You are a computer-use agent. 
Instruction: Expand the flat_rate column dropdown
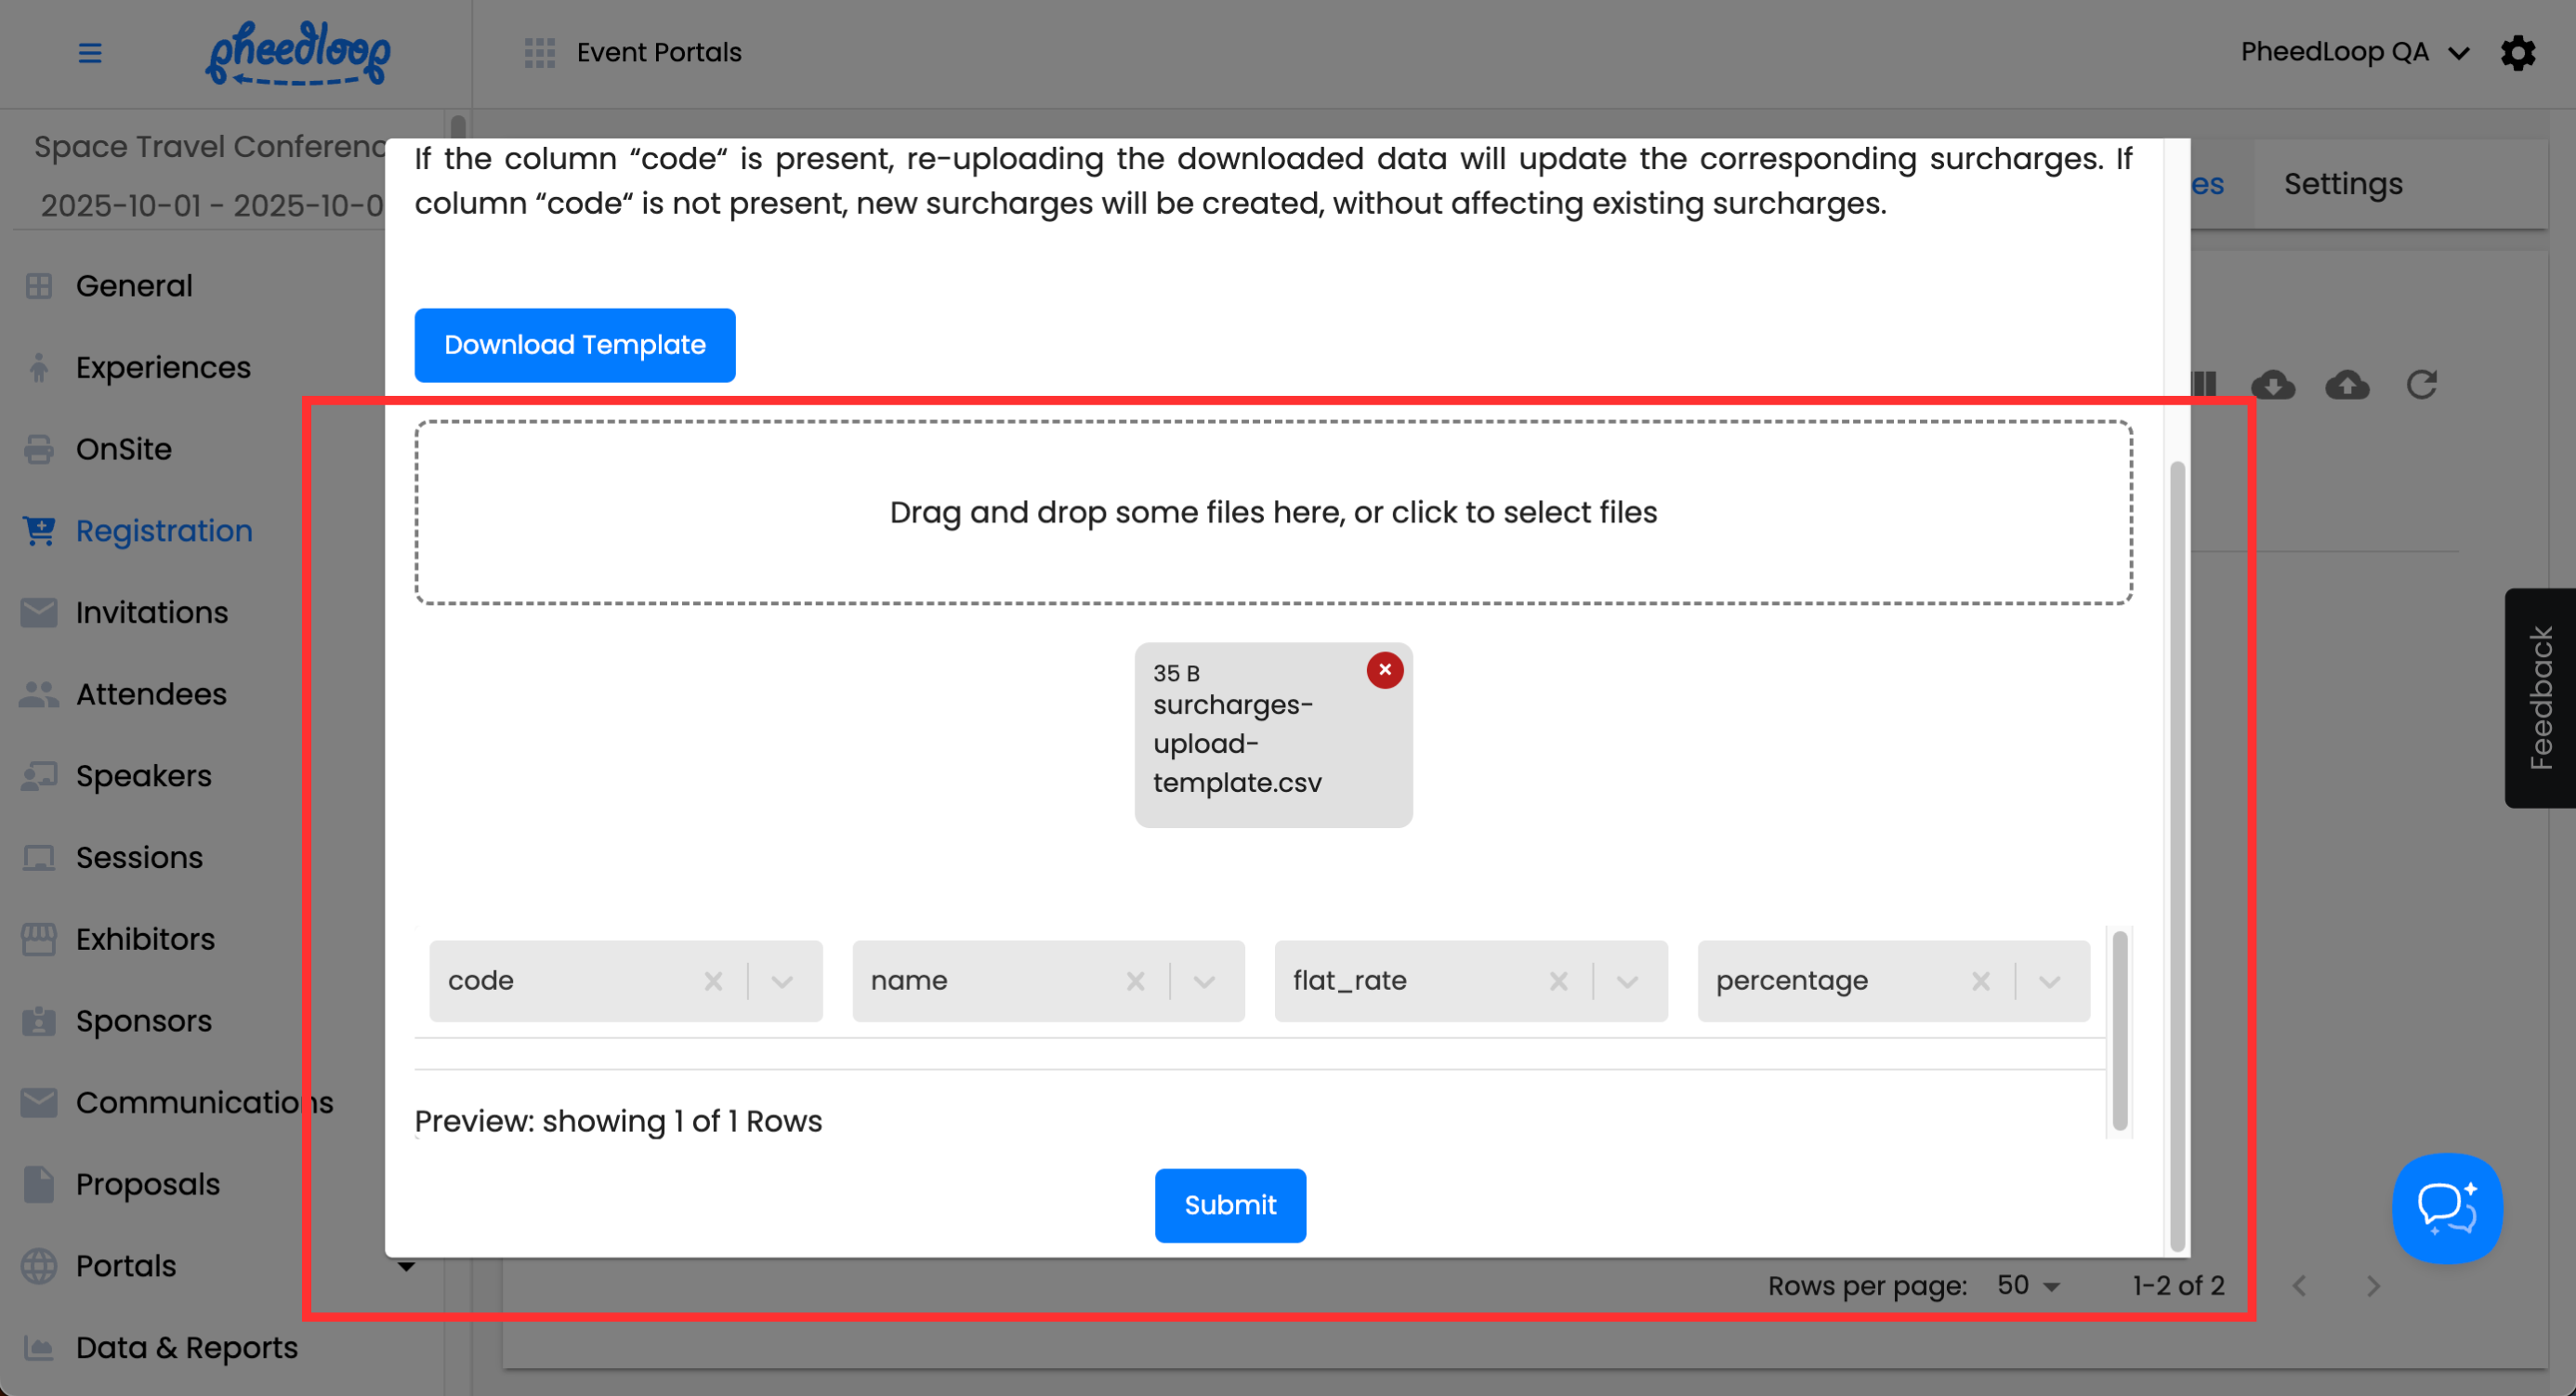[1627, 981]
